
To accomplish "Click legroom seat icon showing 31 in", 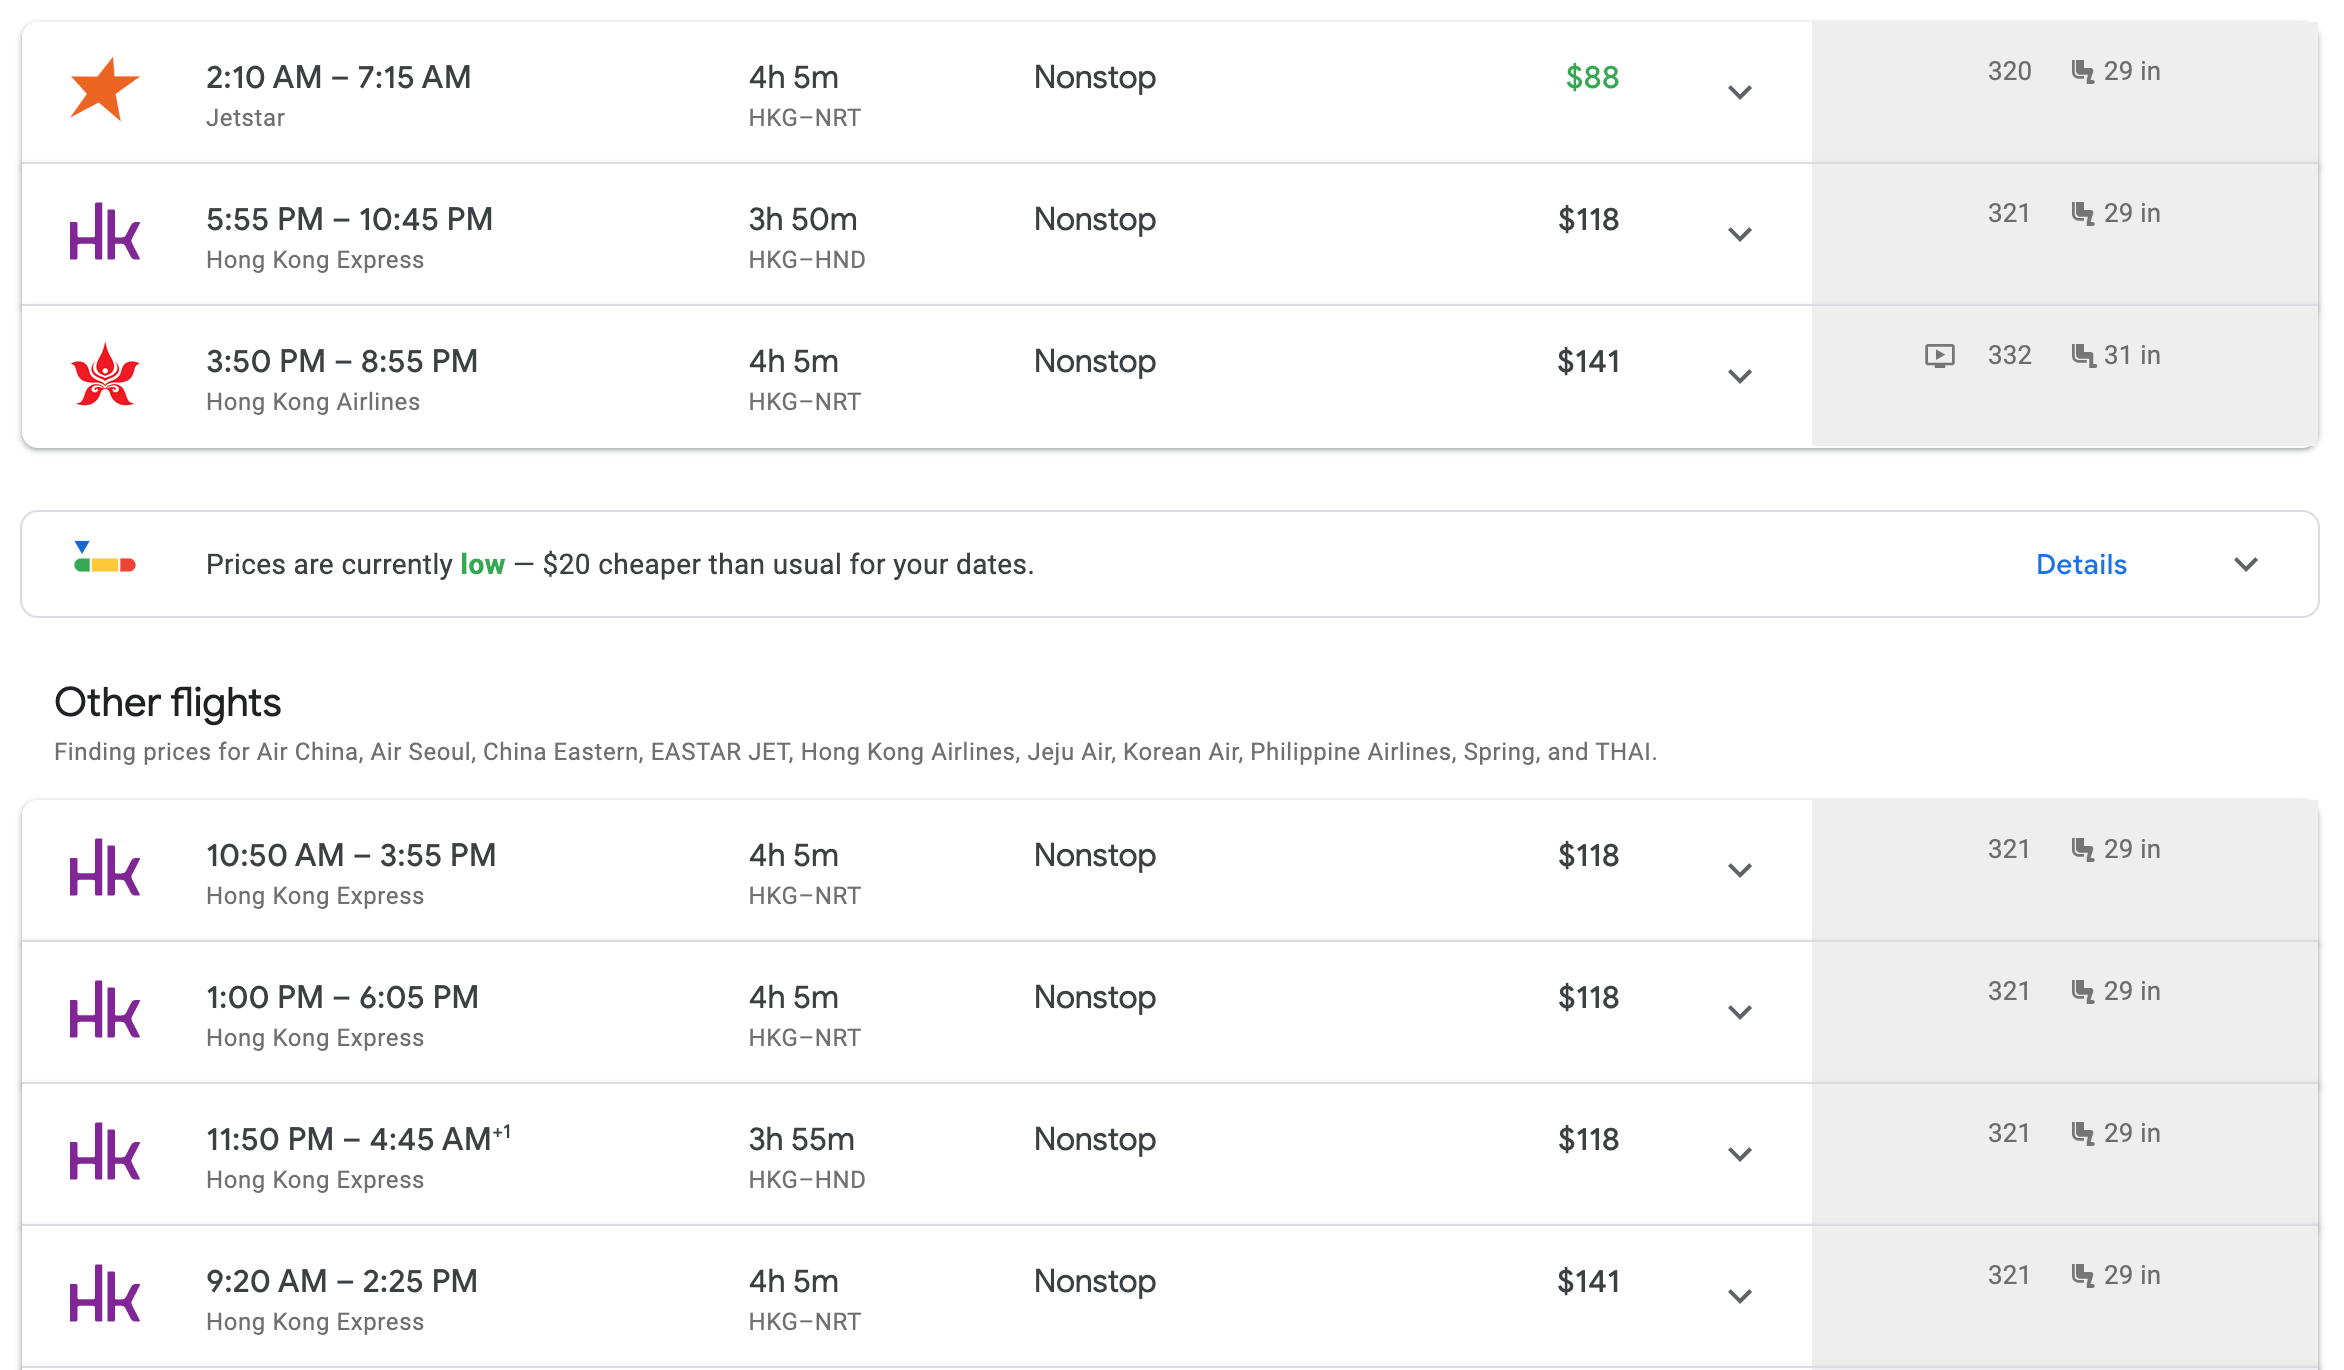I will (x=2082, y=356).
